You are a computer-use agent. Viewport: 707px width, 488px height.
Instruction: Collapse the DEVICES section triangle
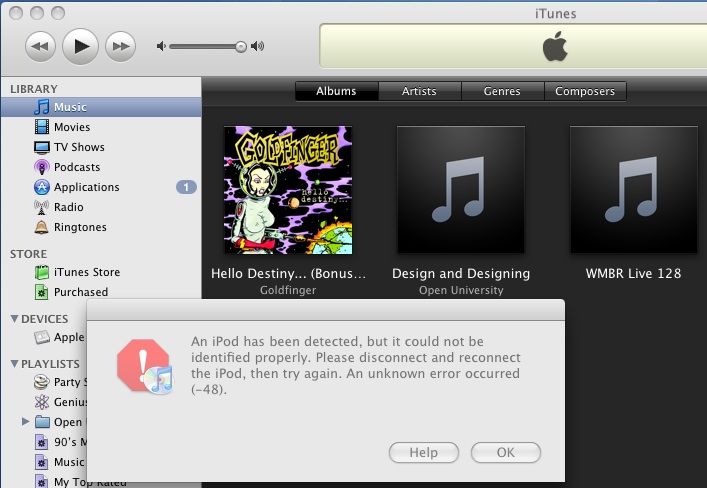point(15,319)
